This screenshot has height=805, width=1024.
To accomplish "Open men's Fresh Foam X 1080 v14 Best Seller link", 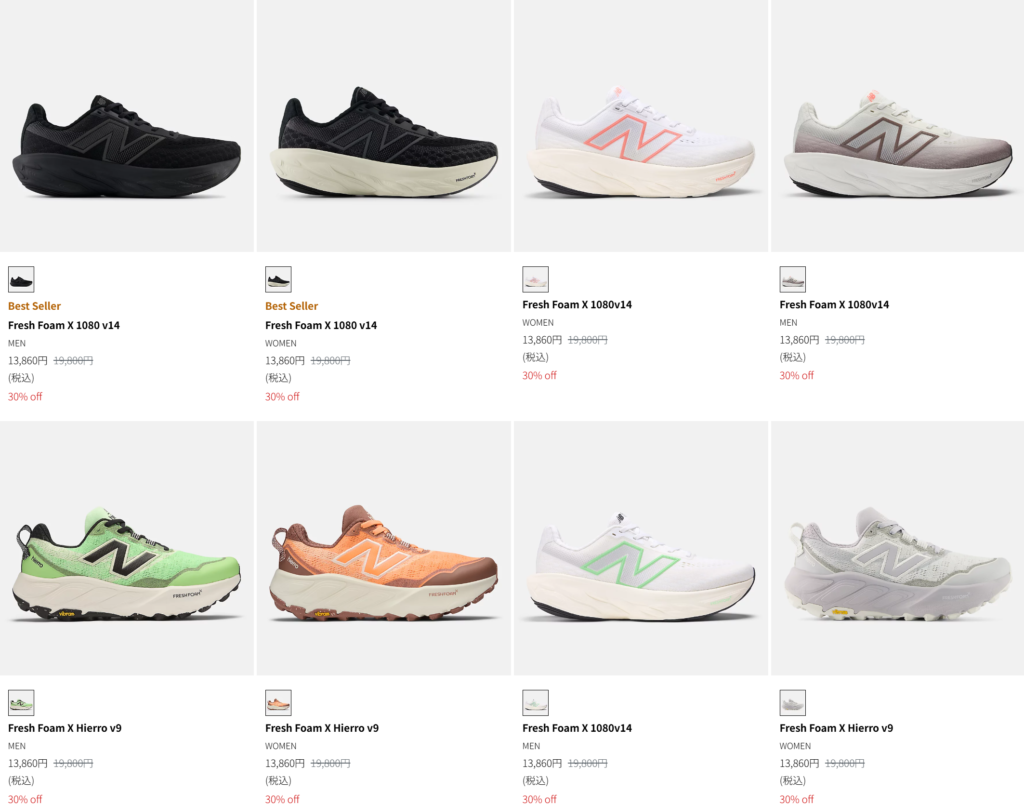I will coord(64,325).
